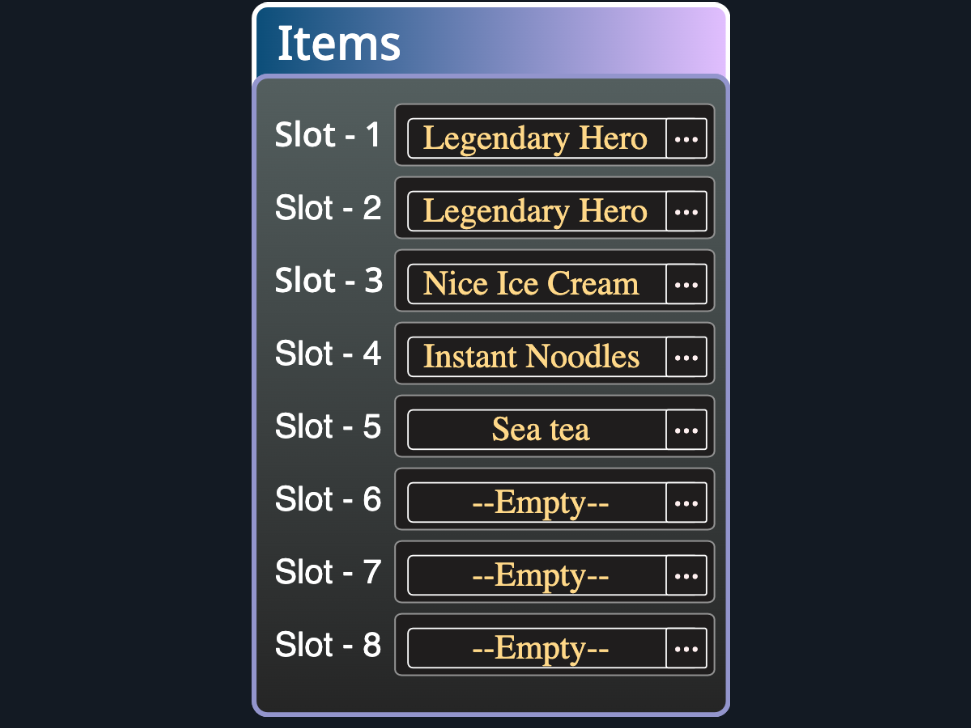
Task: Click the Items panel header
Action: (x=490, y=44)
